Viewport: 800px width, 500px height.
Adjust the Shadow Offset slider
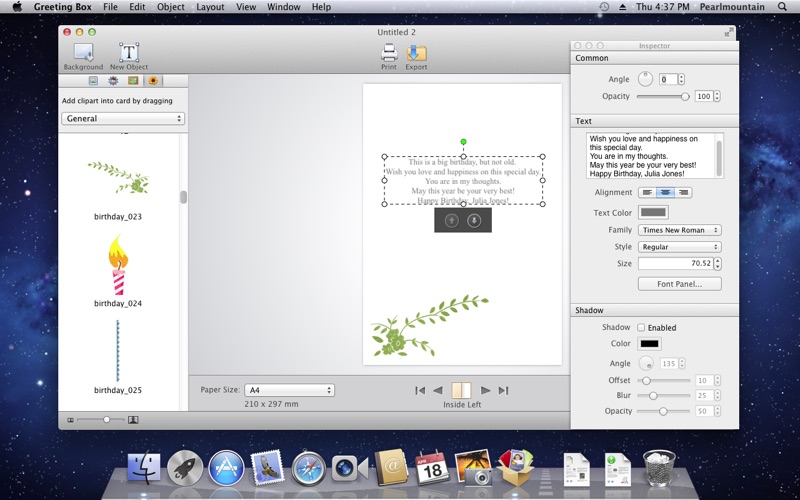(663, 381)
